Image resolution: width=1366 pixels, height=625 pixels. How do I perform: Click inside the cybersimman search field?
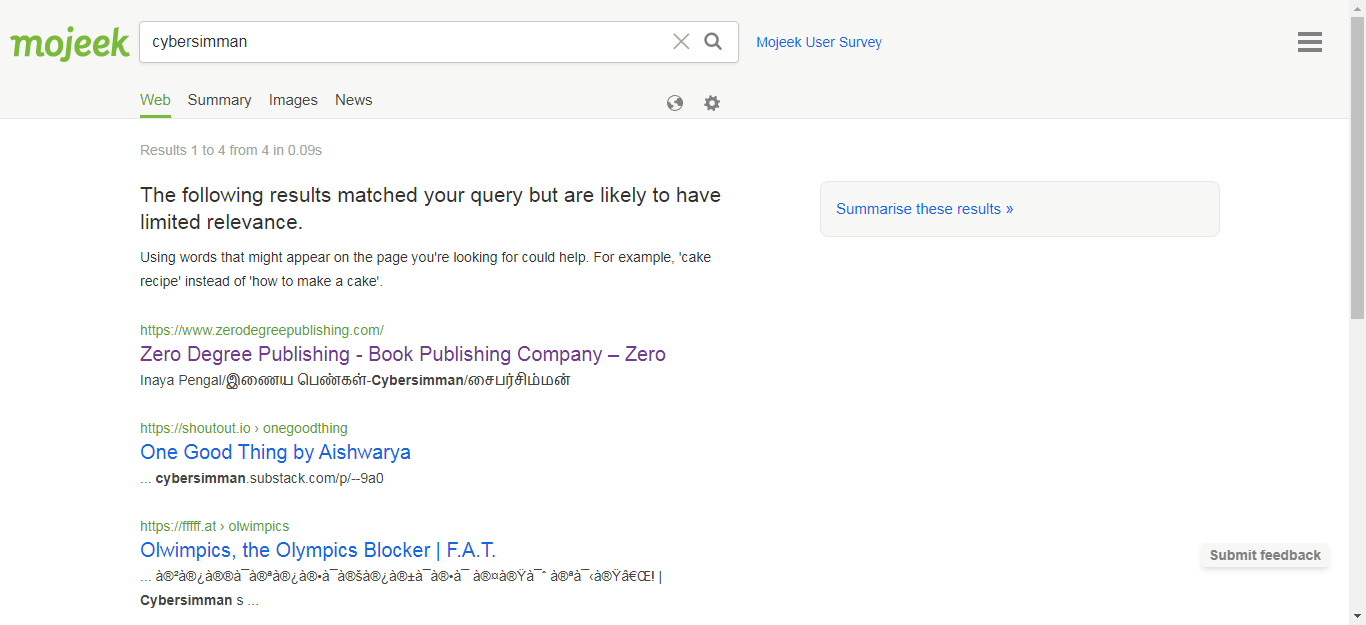[x=400, y=42]
